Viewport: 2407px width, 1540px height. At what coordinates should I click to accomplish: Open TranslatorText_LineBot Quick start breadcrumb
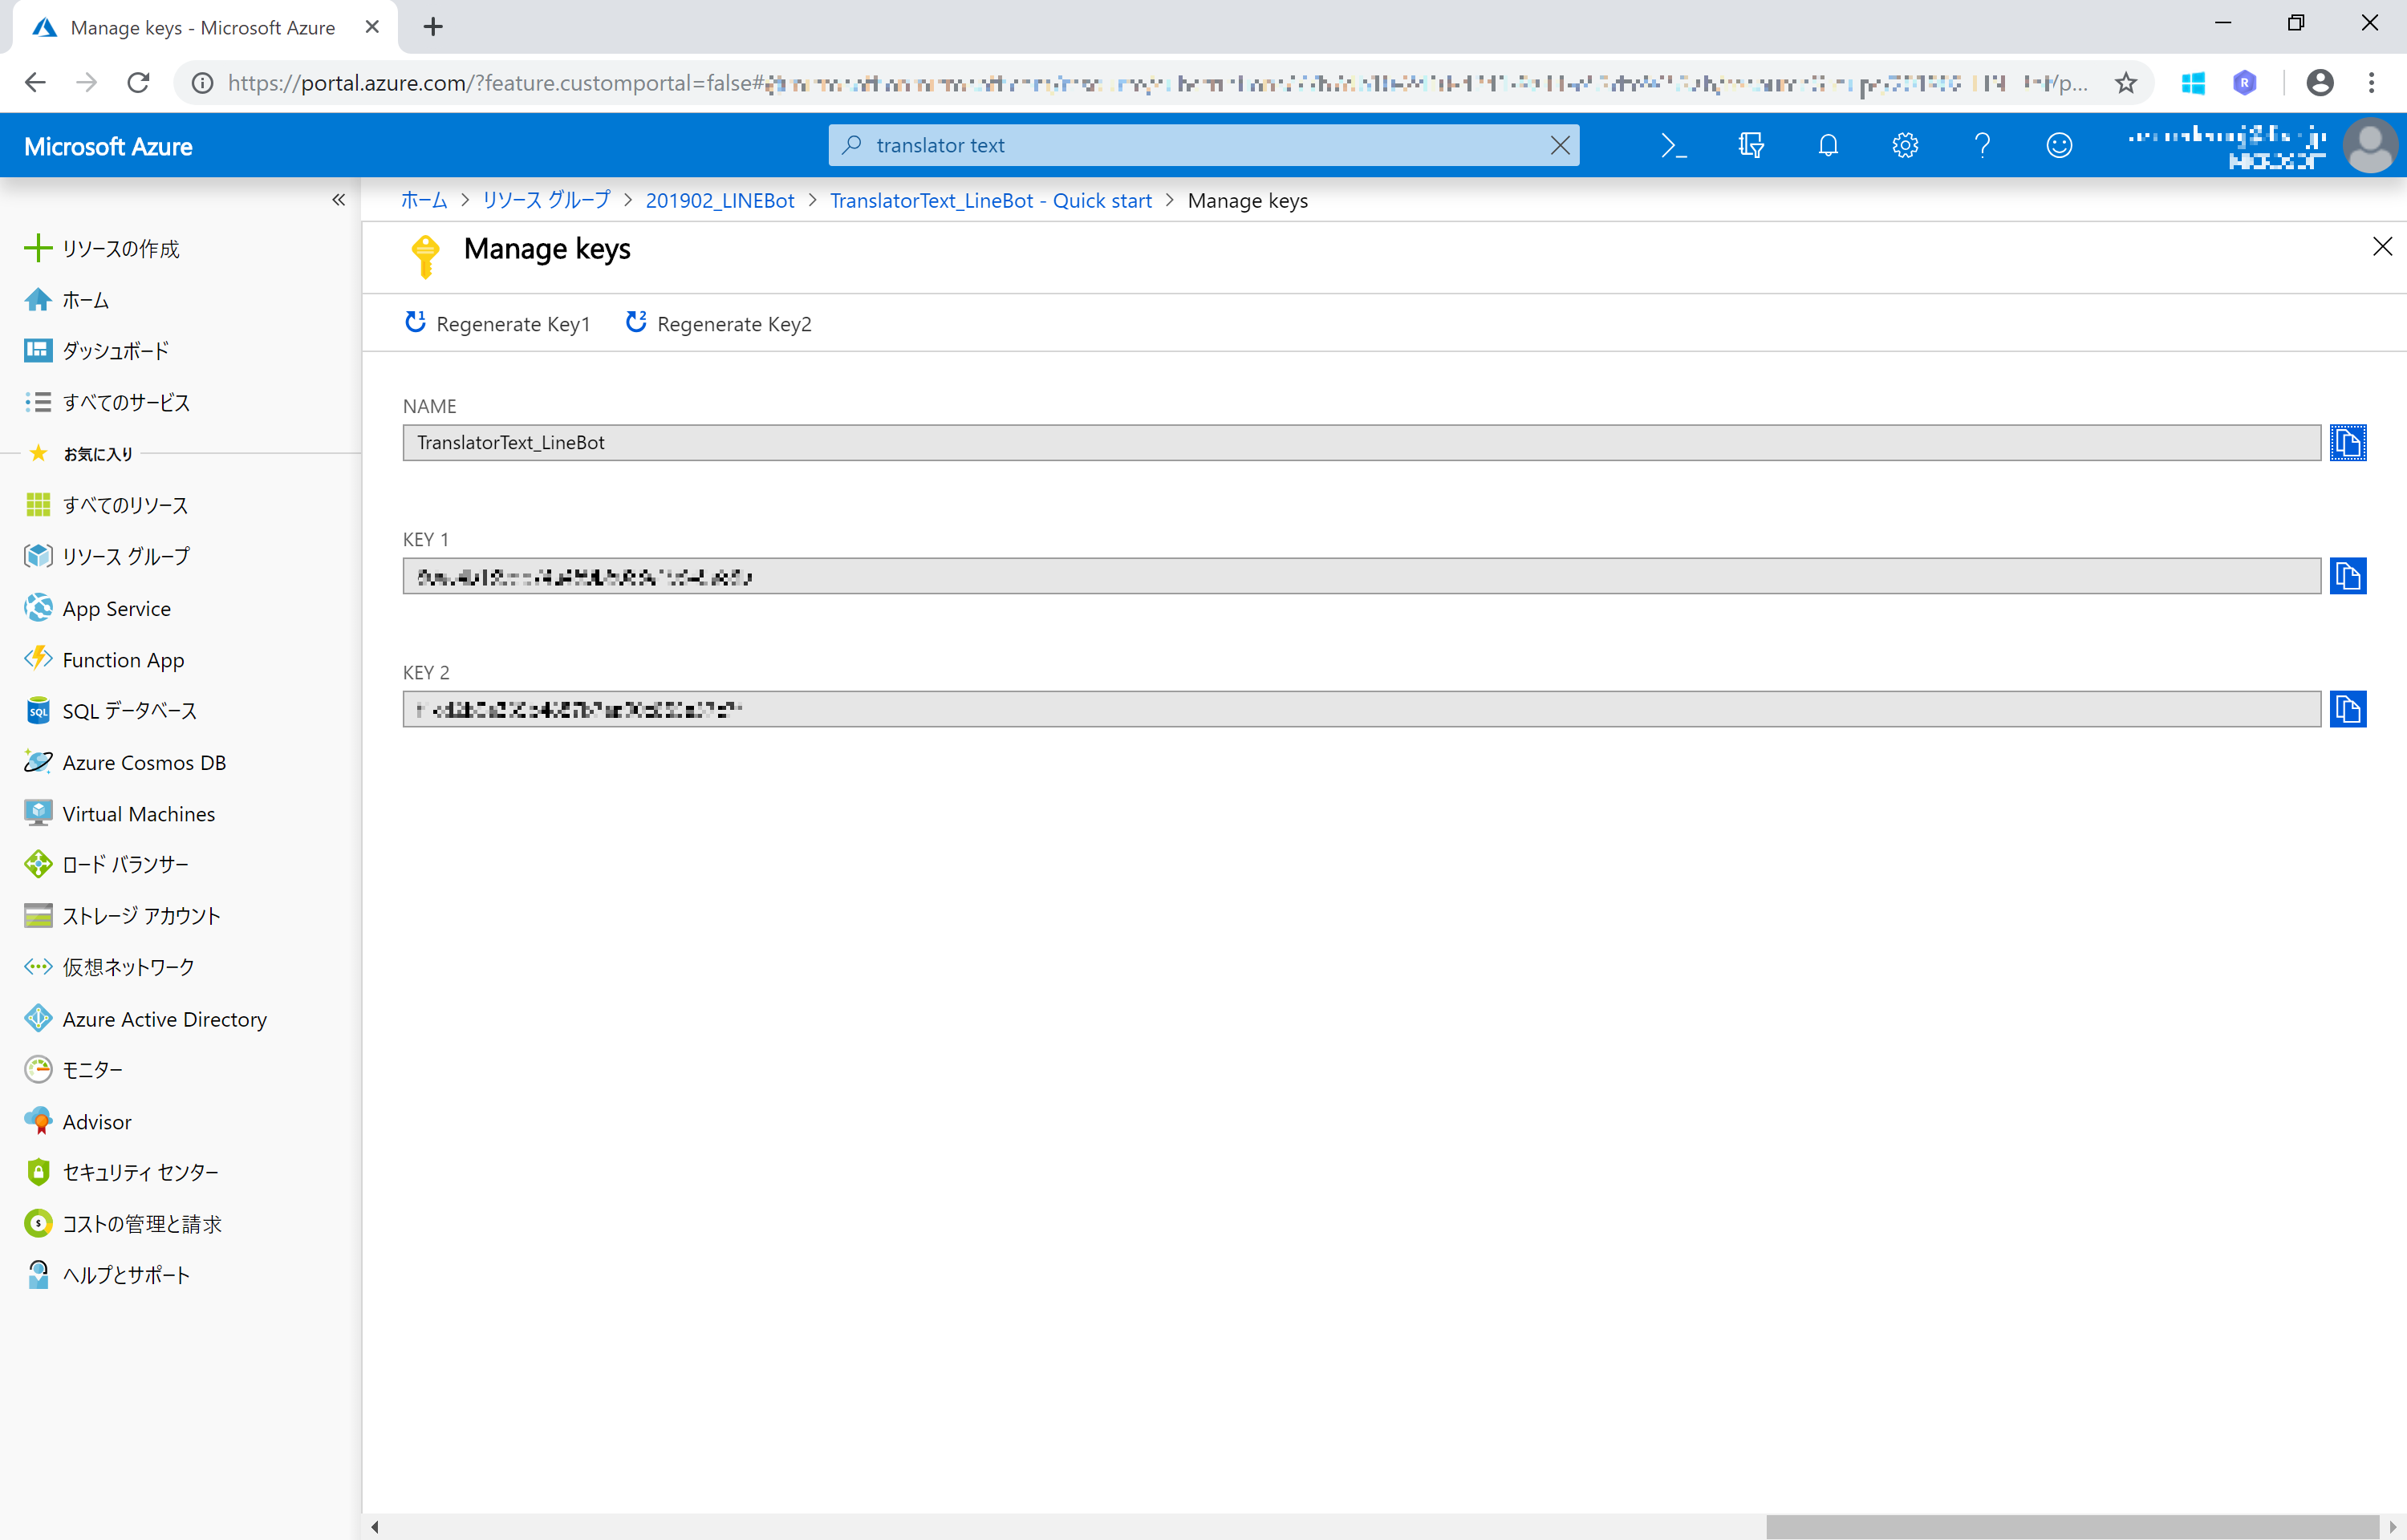990,201
